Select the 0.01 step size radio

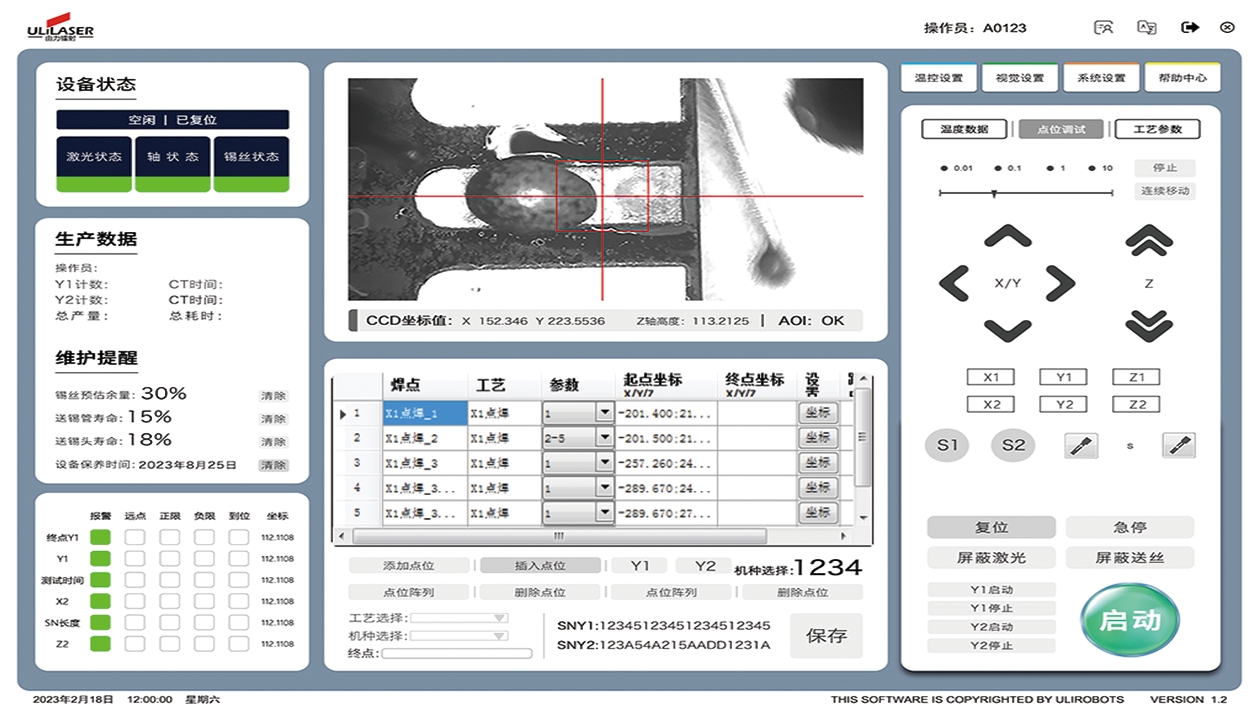coord(945,168)
